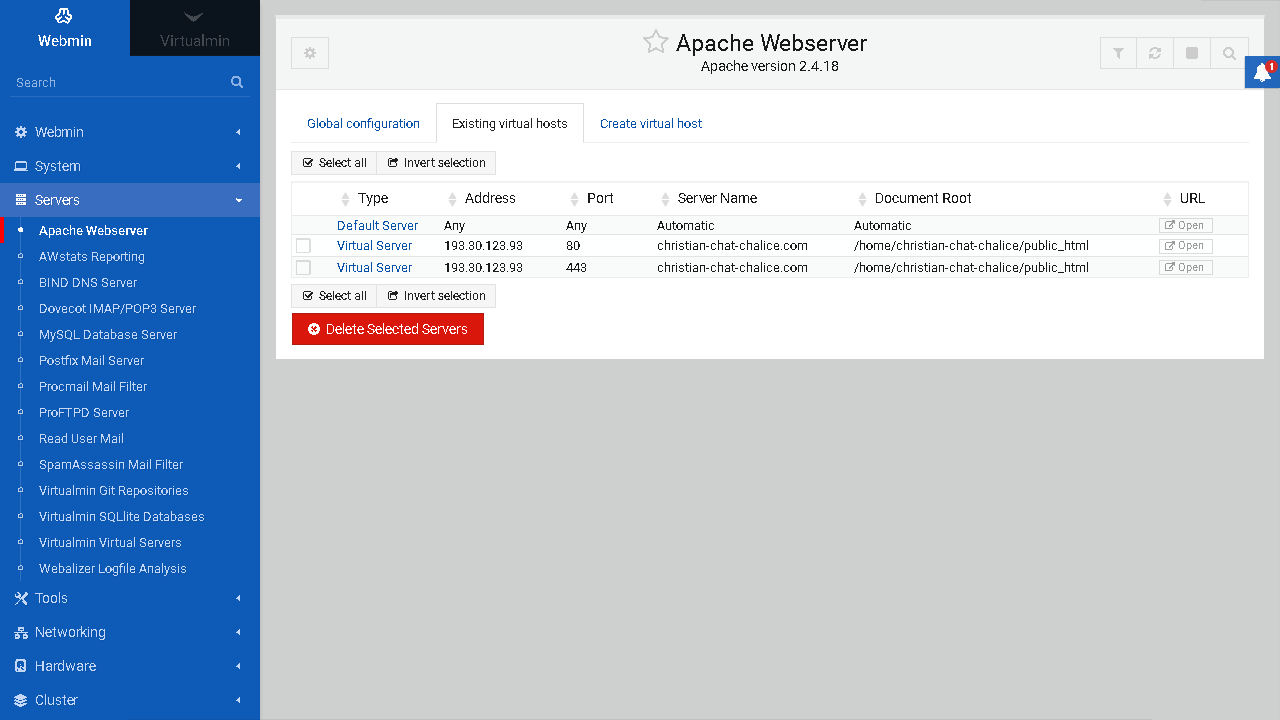Switch to Global configuration tab

[x=363, y=124]
